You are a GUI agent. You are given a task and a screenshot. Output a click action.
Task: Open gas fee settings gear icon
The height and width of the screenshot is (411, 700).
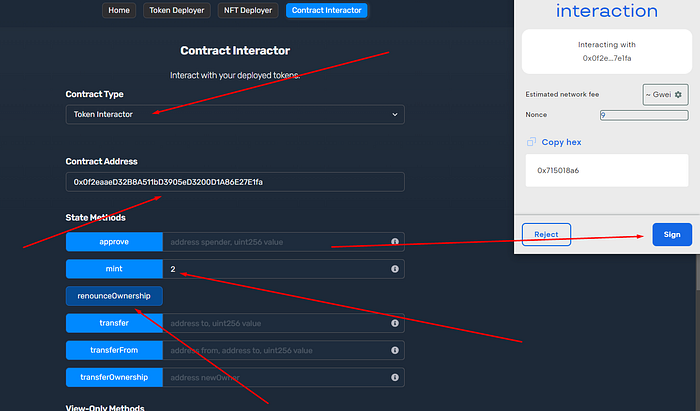(678, 95)
